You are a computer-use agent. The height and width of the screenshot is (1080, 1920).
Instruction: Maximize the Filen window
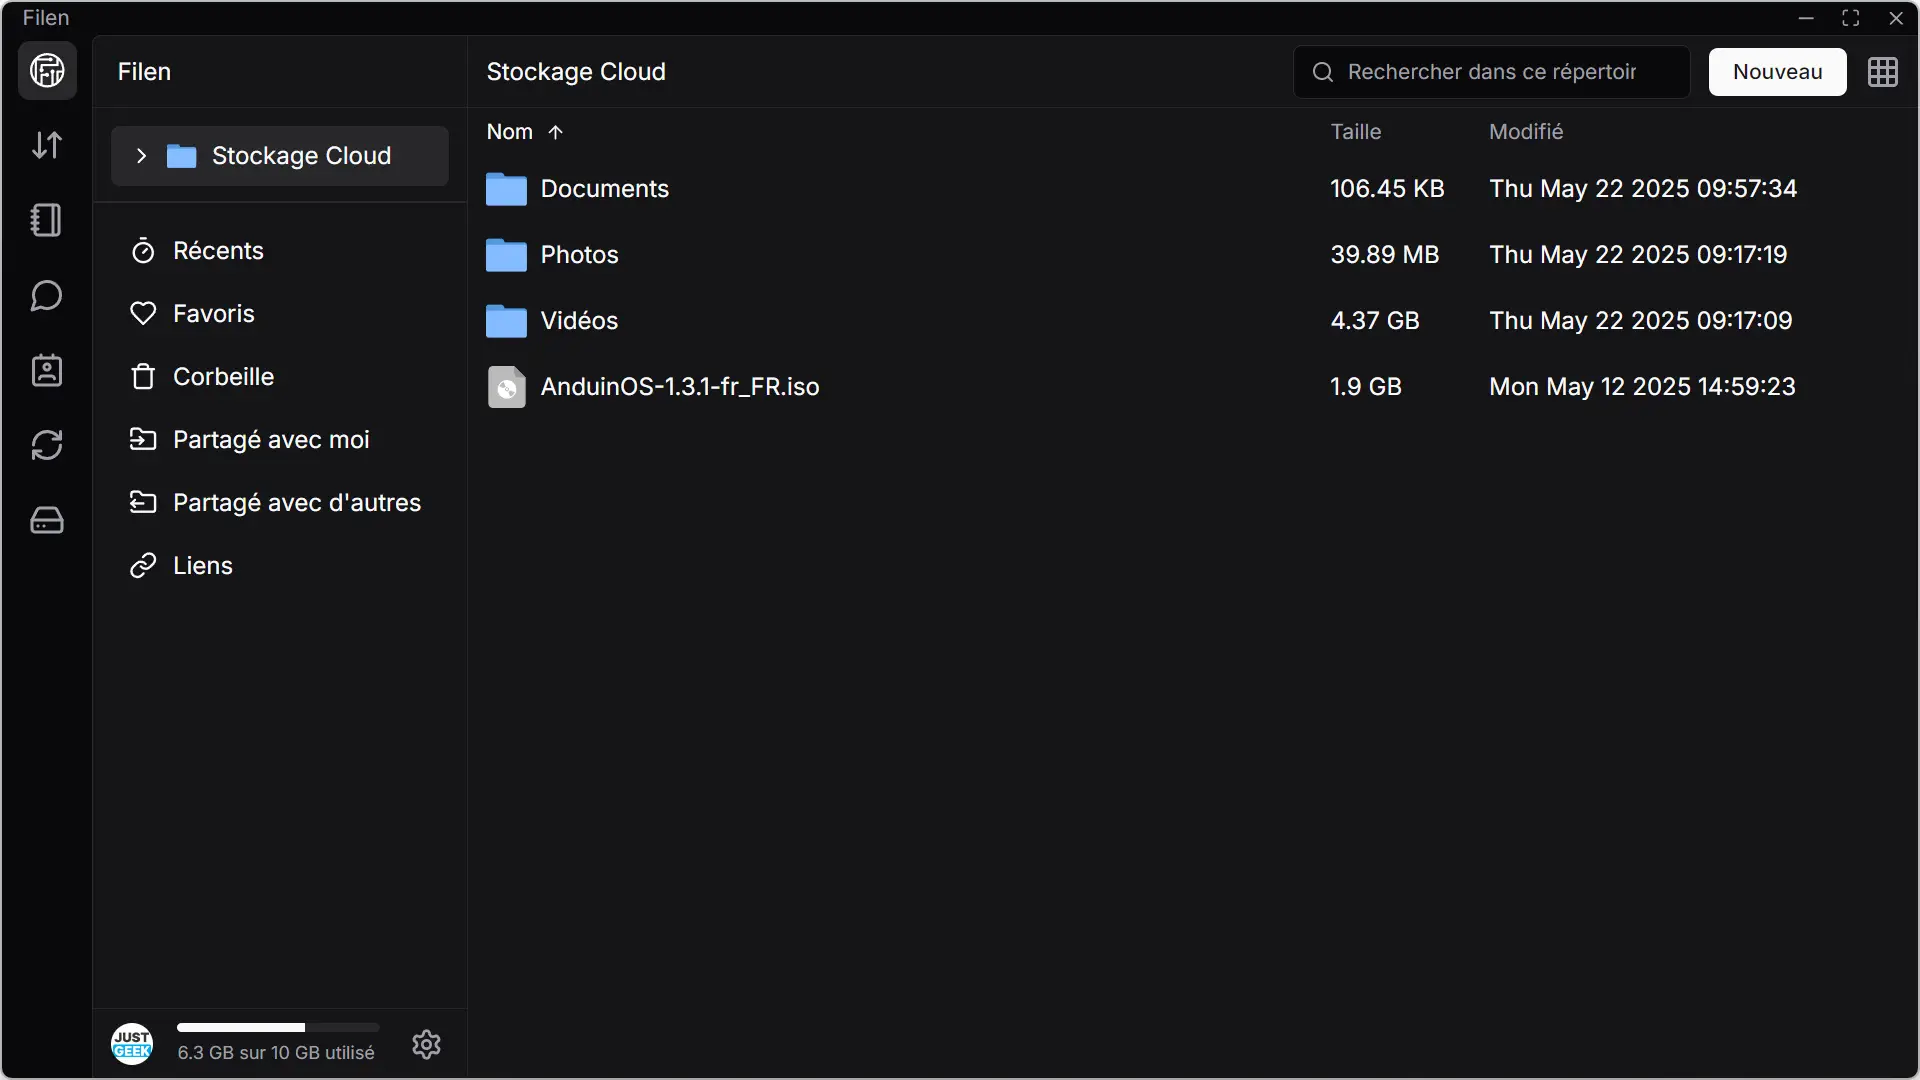pos(1850,18)
